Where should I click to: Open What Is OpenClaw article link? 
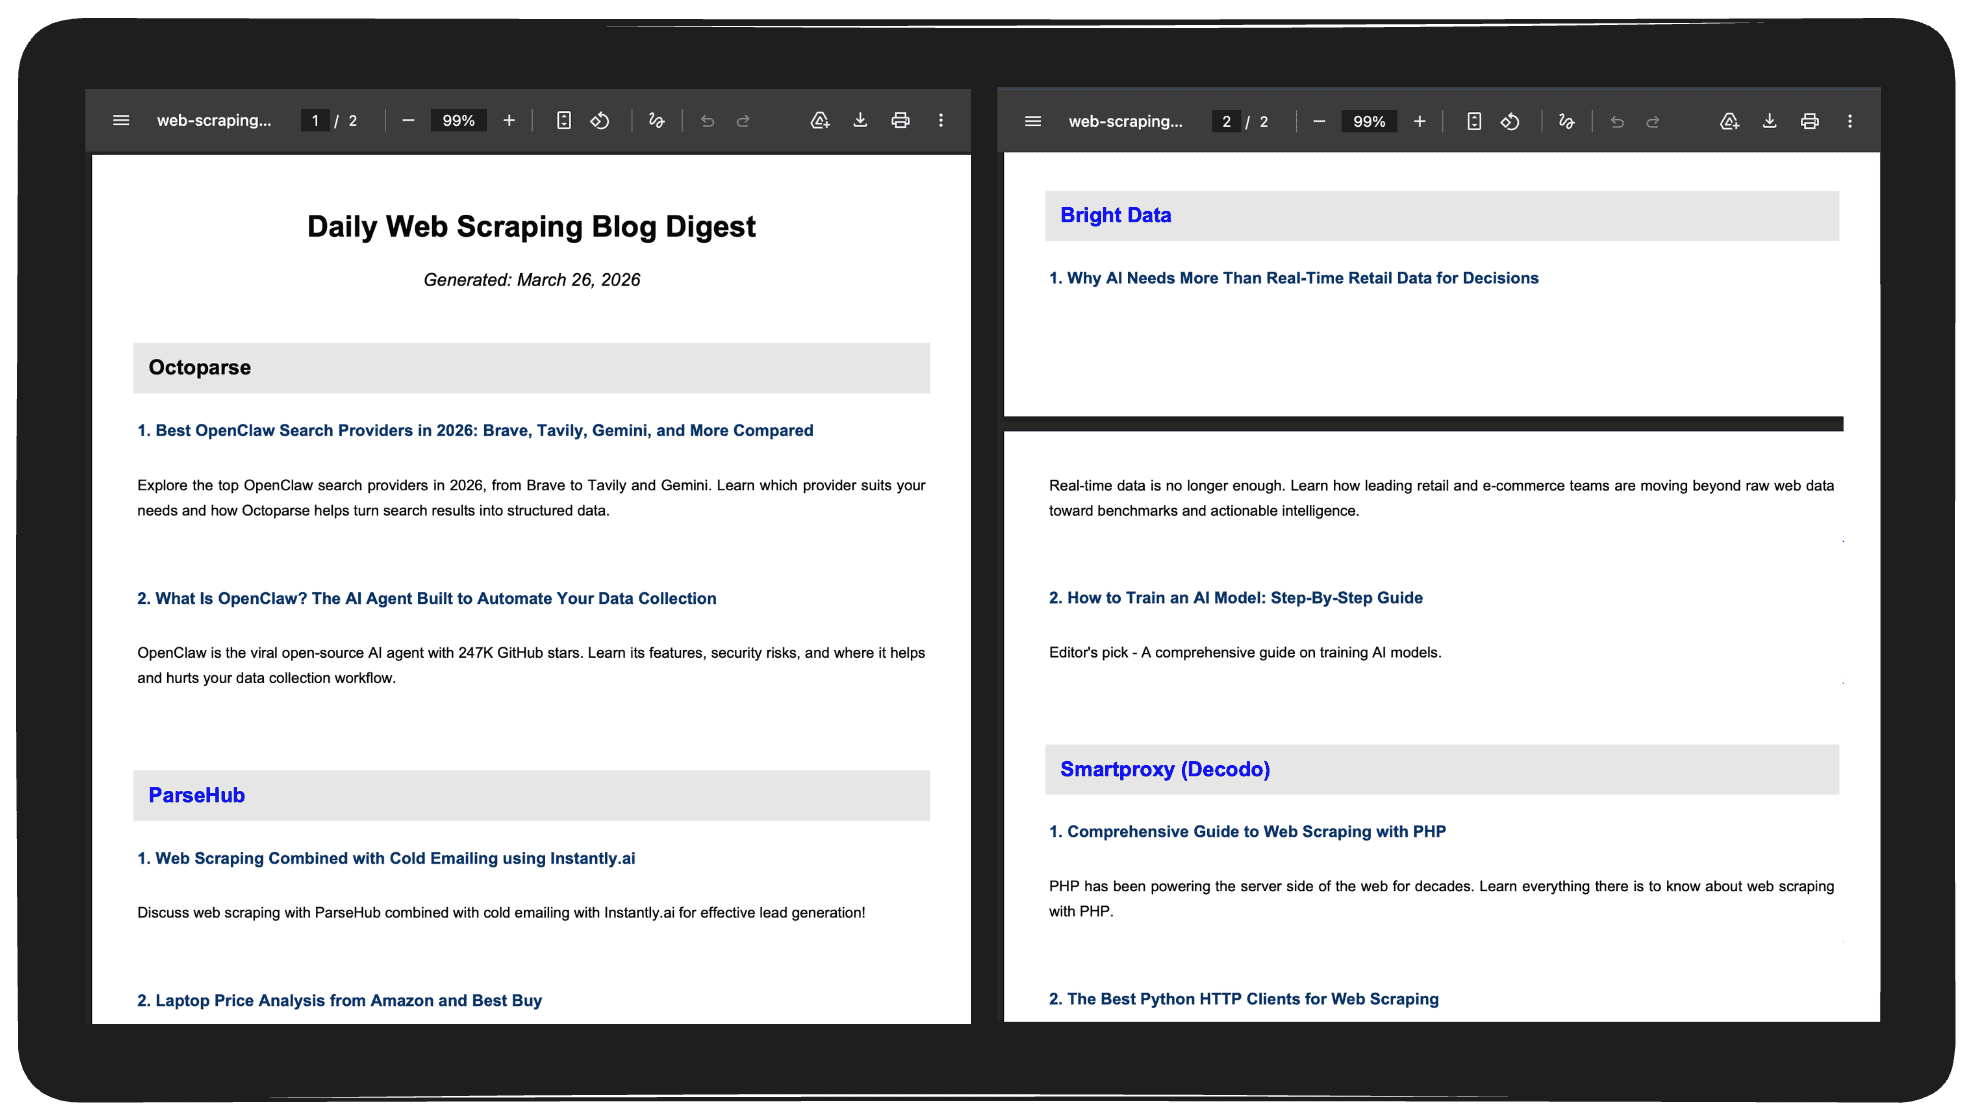click(427, 598)
